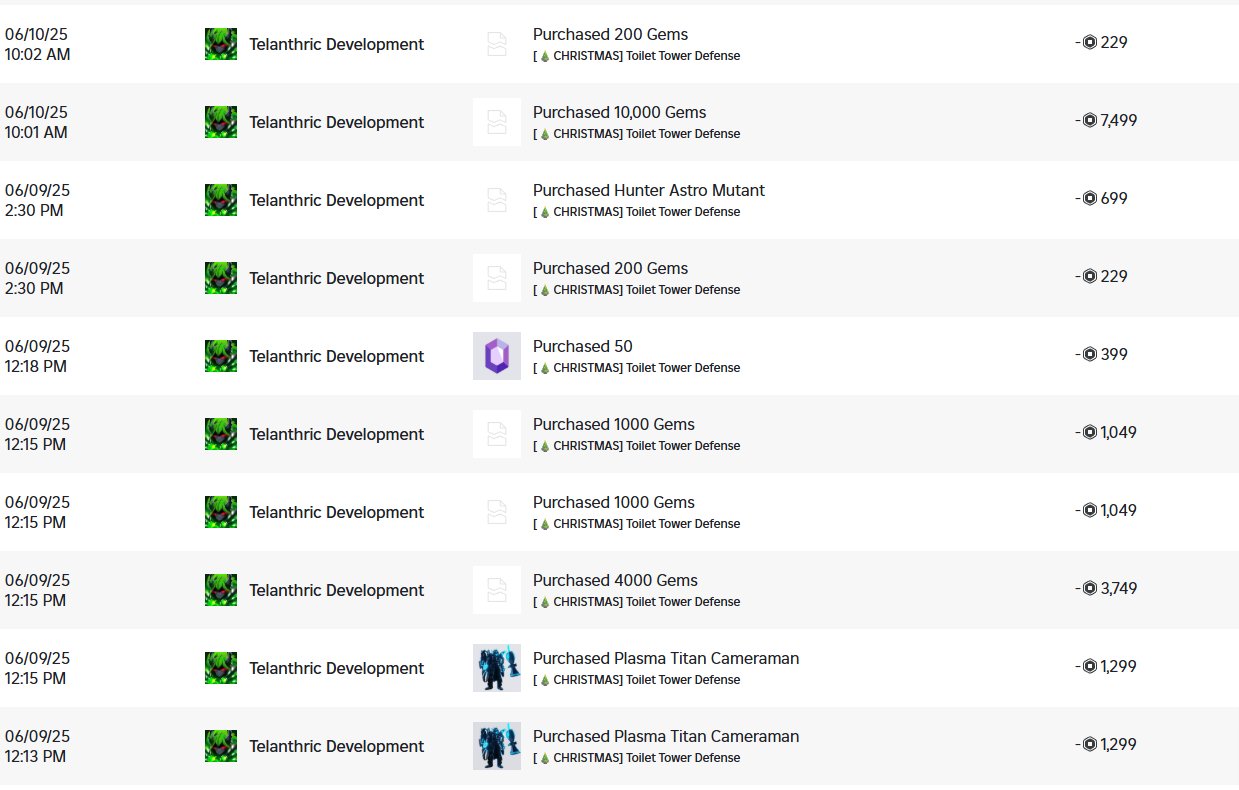Select Purchased 200 Gems in the 2:30 PM row
This screenshot has height=790, width=1239.
point(610,268)
